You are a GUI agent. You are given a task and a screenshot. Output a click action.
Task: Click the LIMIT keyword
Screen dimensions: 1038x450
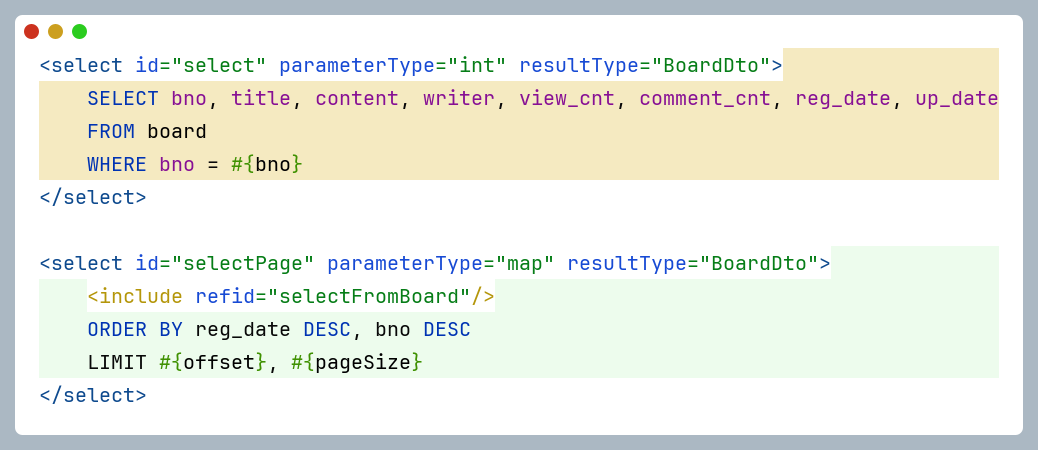[117, 363]
